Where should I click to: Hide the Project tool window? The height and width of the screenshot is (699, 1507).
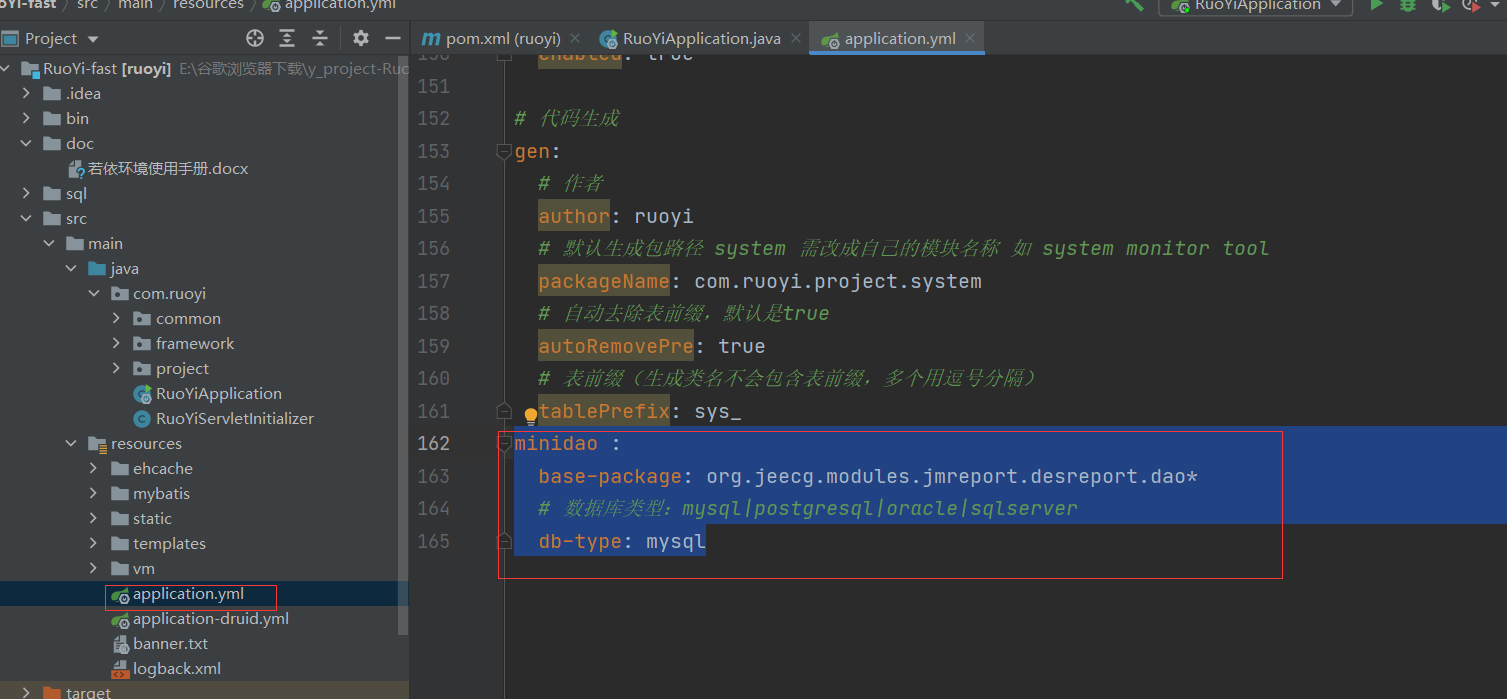click(x=392, y=38)
